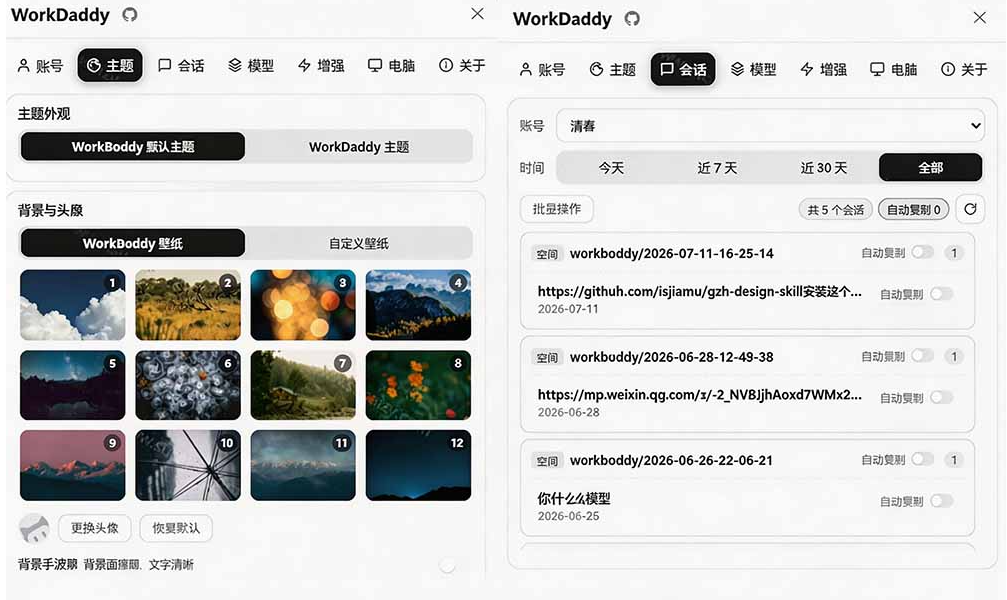Pick wallpaper 1 clouds thumbnail

pos(73,305)
